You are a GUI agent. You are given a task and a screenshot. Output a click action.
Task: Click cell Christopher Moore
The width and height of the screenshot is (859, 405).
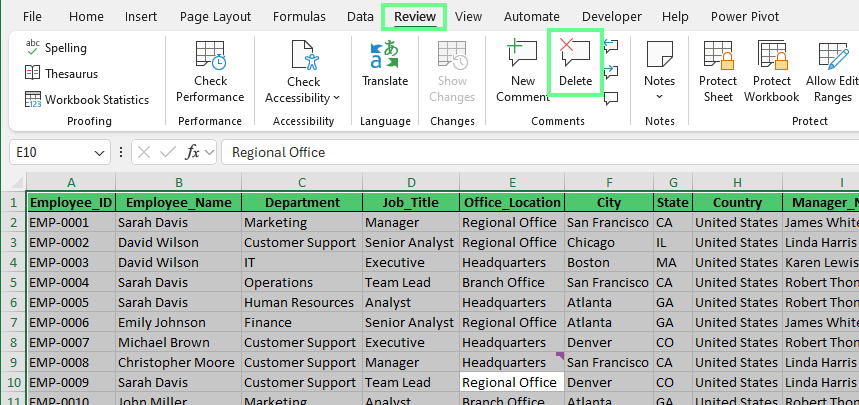pyautogui.click(x=179, y=362)
